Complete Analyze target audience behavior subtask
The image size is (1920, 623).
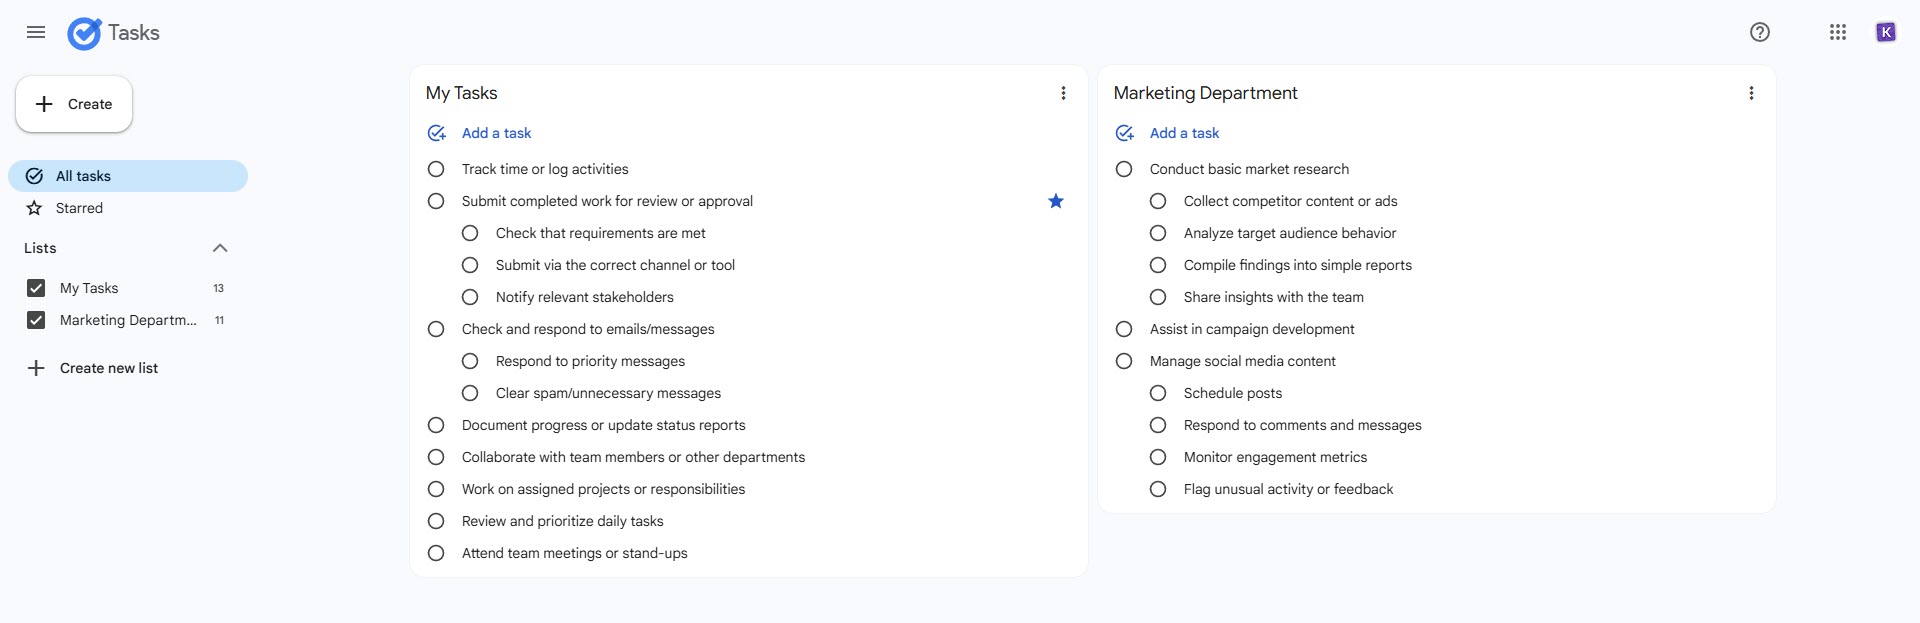[1158, 233]
